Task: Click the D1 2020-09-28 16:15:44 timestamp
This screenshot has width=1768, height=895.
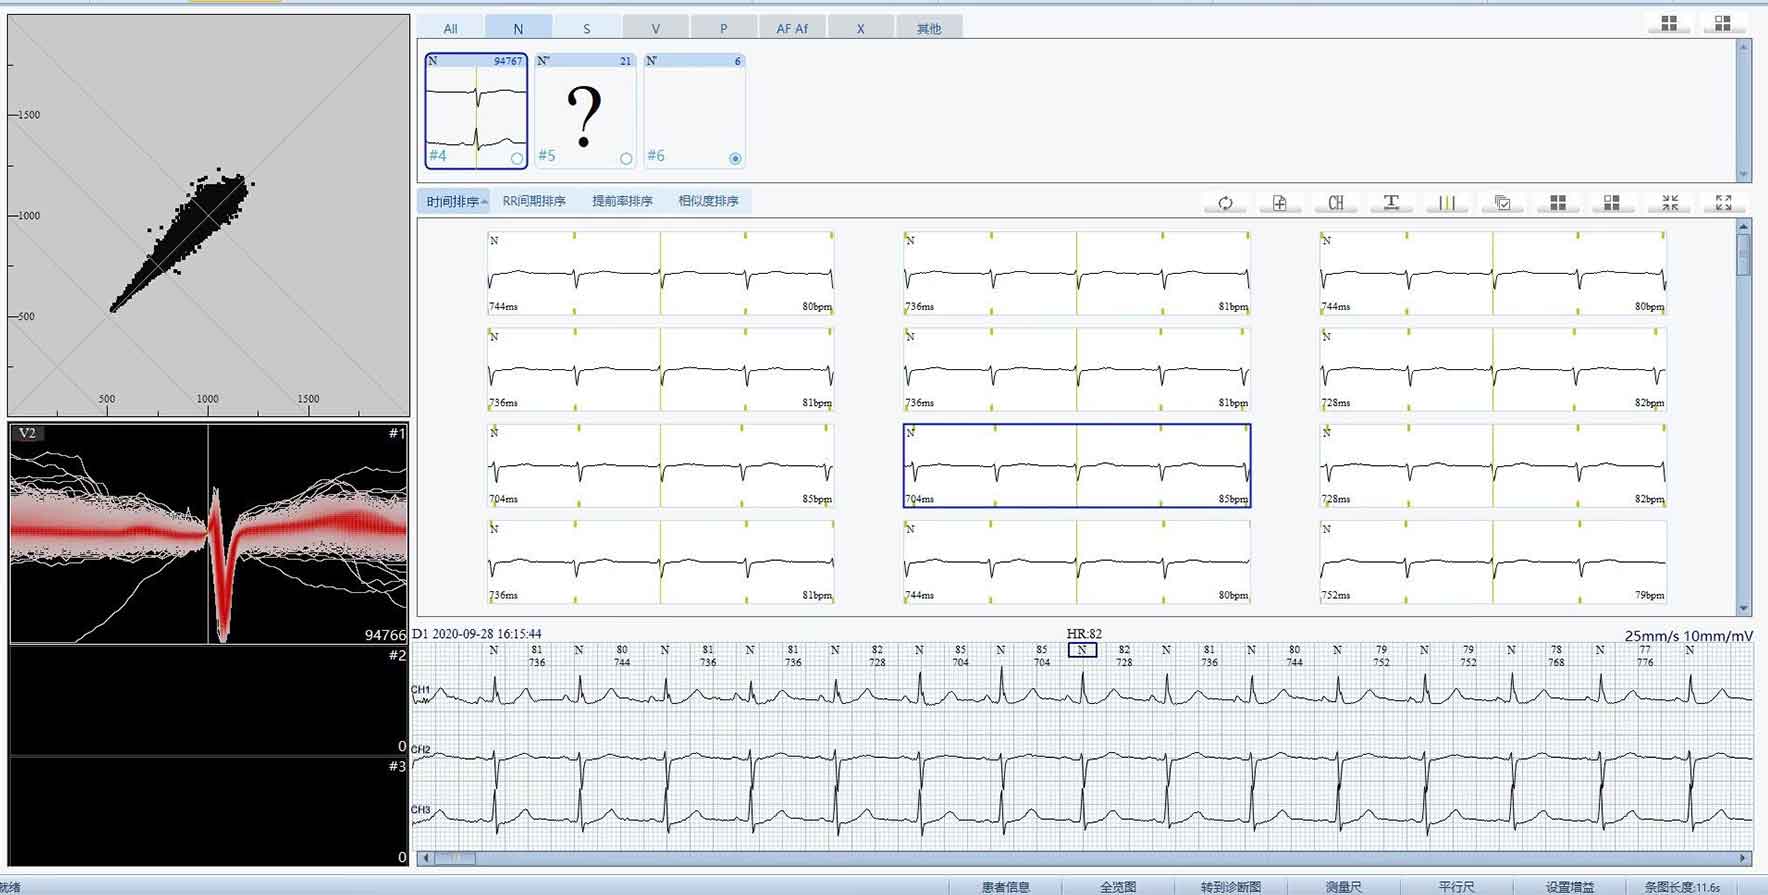Action: click(477, 634)
